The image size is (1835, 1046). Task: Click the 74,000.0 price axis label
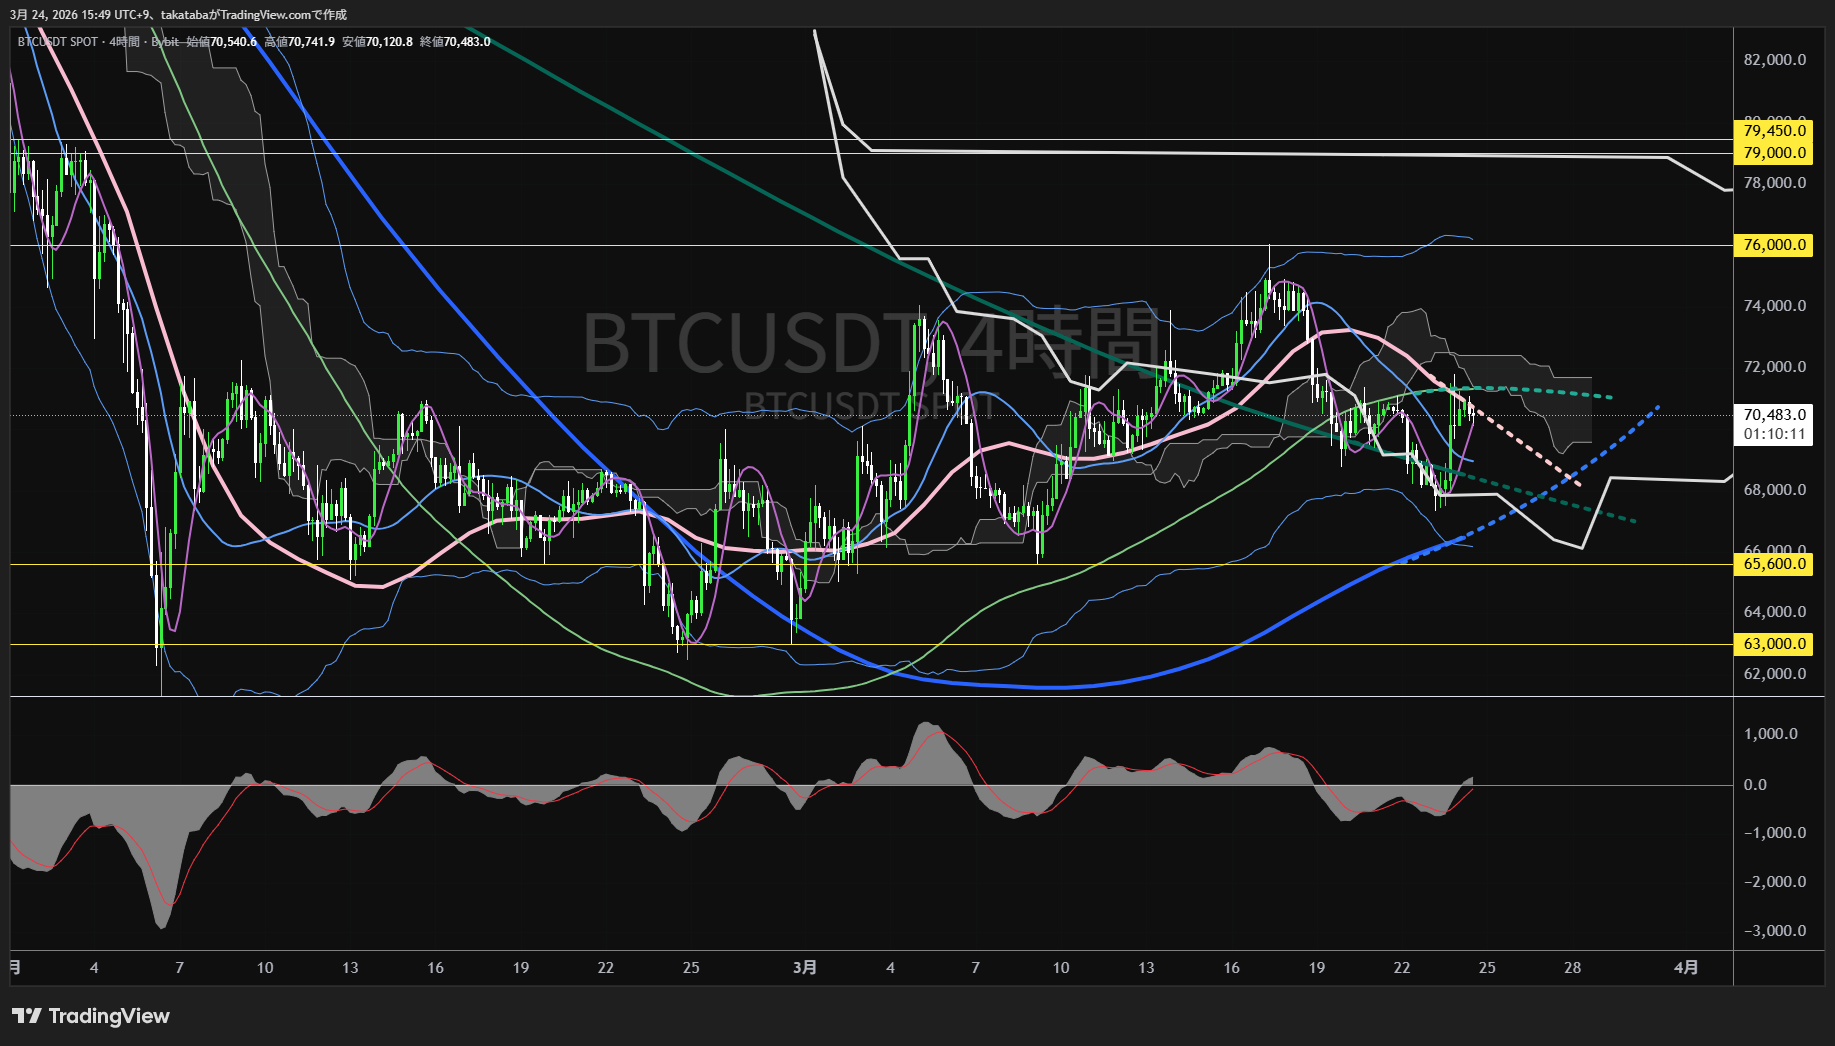click(1775, 306)
